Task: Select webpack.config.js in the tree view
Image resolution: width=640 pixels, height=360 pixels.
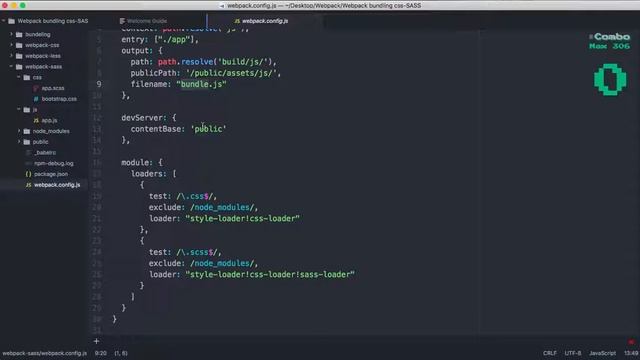Action: tap(57, 185)
